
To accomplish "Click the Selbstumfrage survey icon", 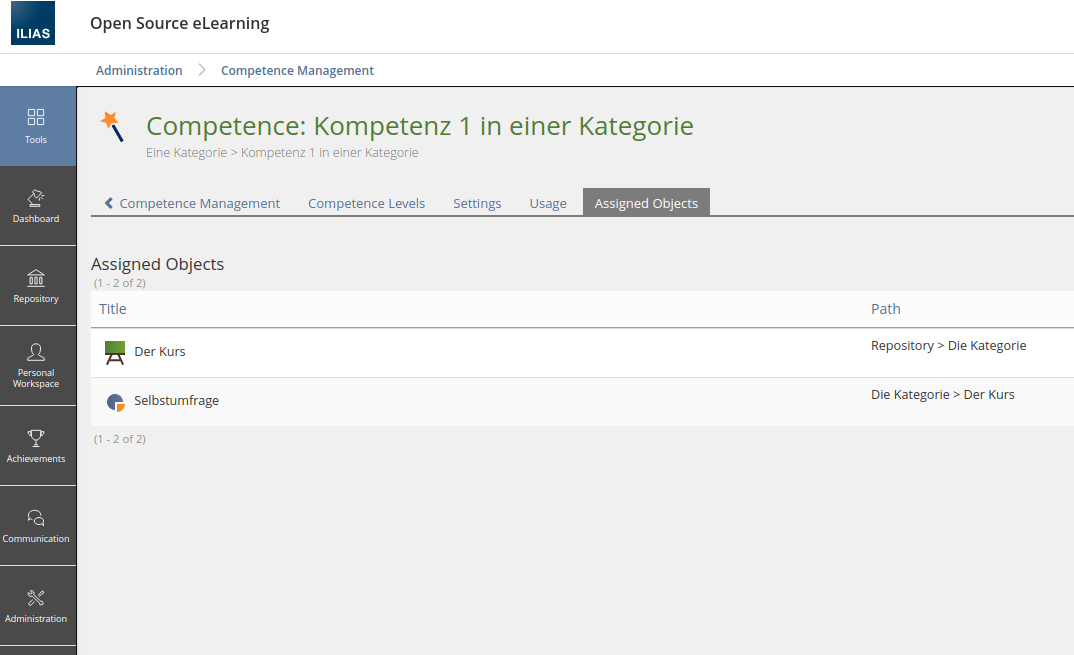I will tap(115, 402).
